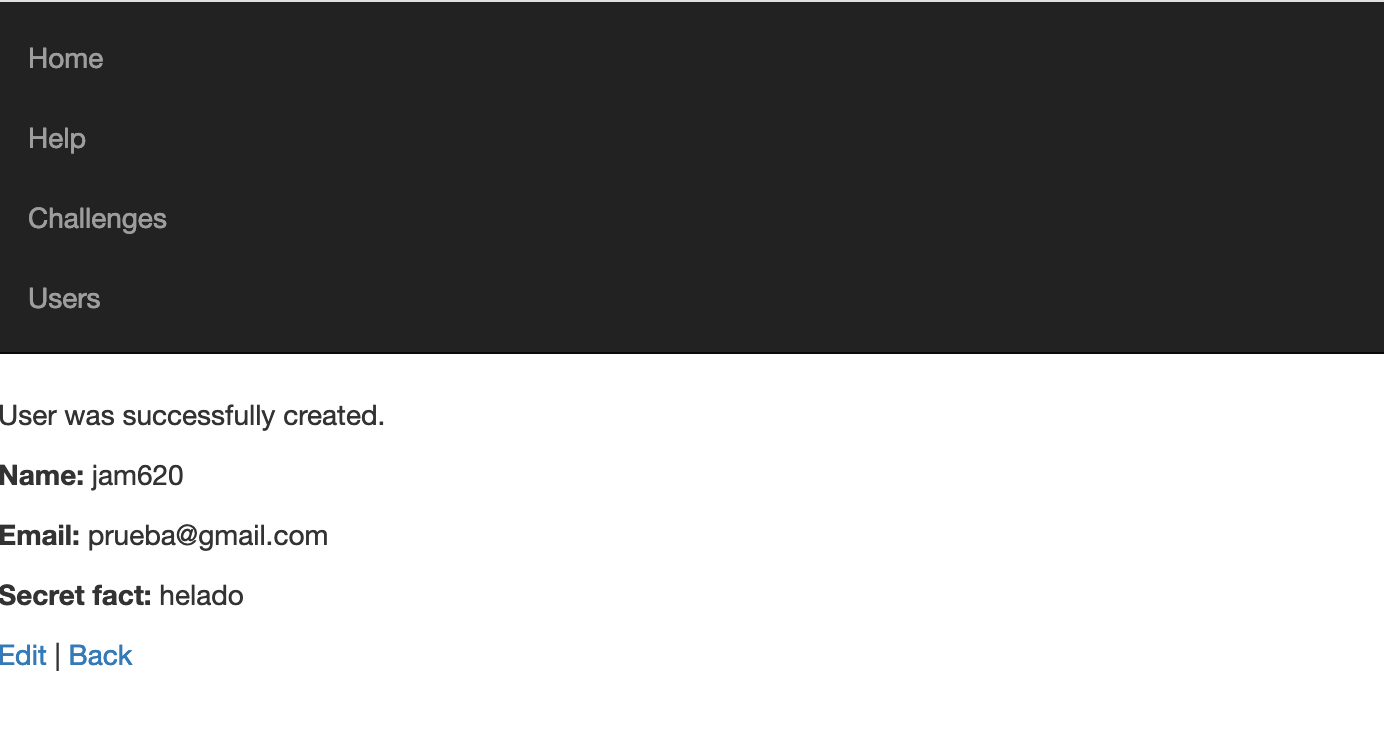The image size is (1384, 746).
Task: Click the 'User was successfully created.' notice
Action: pyautogui.click(x=192, y=415)
